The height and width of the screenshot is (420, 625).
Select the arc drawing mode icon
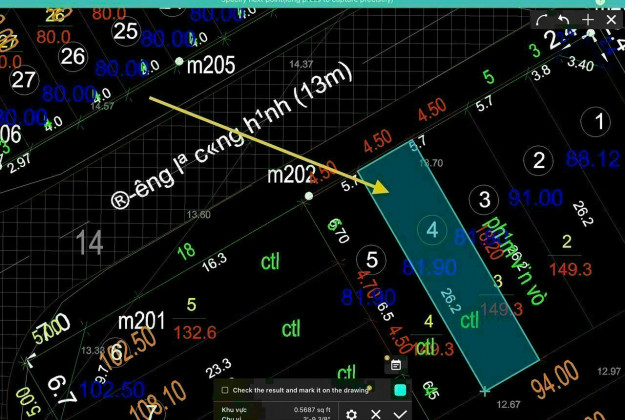pyautogui.click(x=541, y=20)
